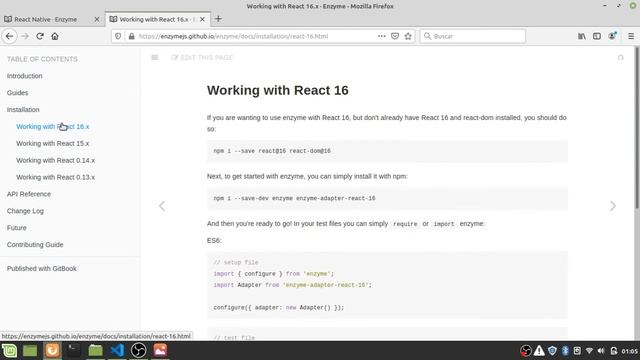640x360 pixels.
Task: Click the Working with React 16 heading
Action: pos(278,90)
